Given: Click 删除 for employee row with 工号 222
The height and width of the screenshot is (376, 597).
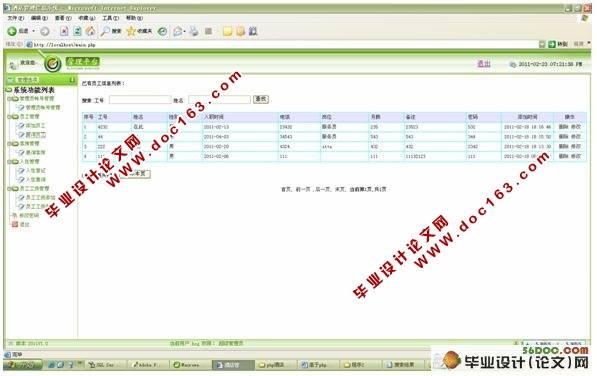Looking at the screenshot, I should point(563,147).
